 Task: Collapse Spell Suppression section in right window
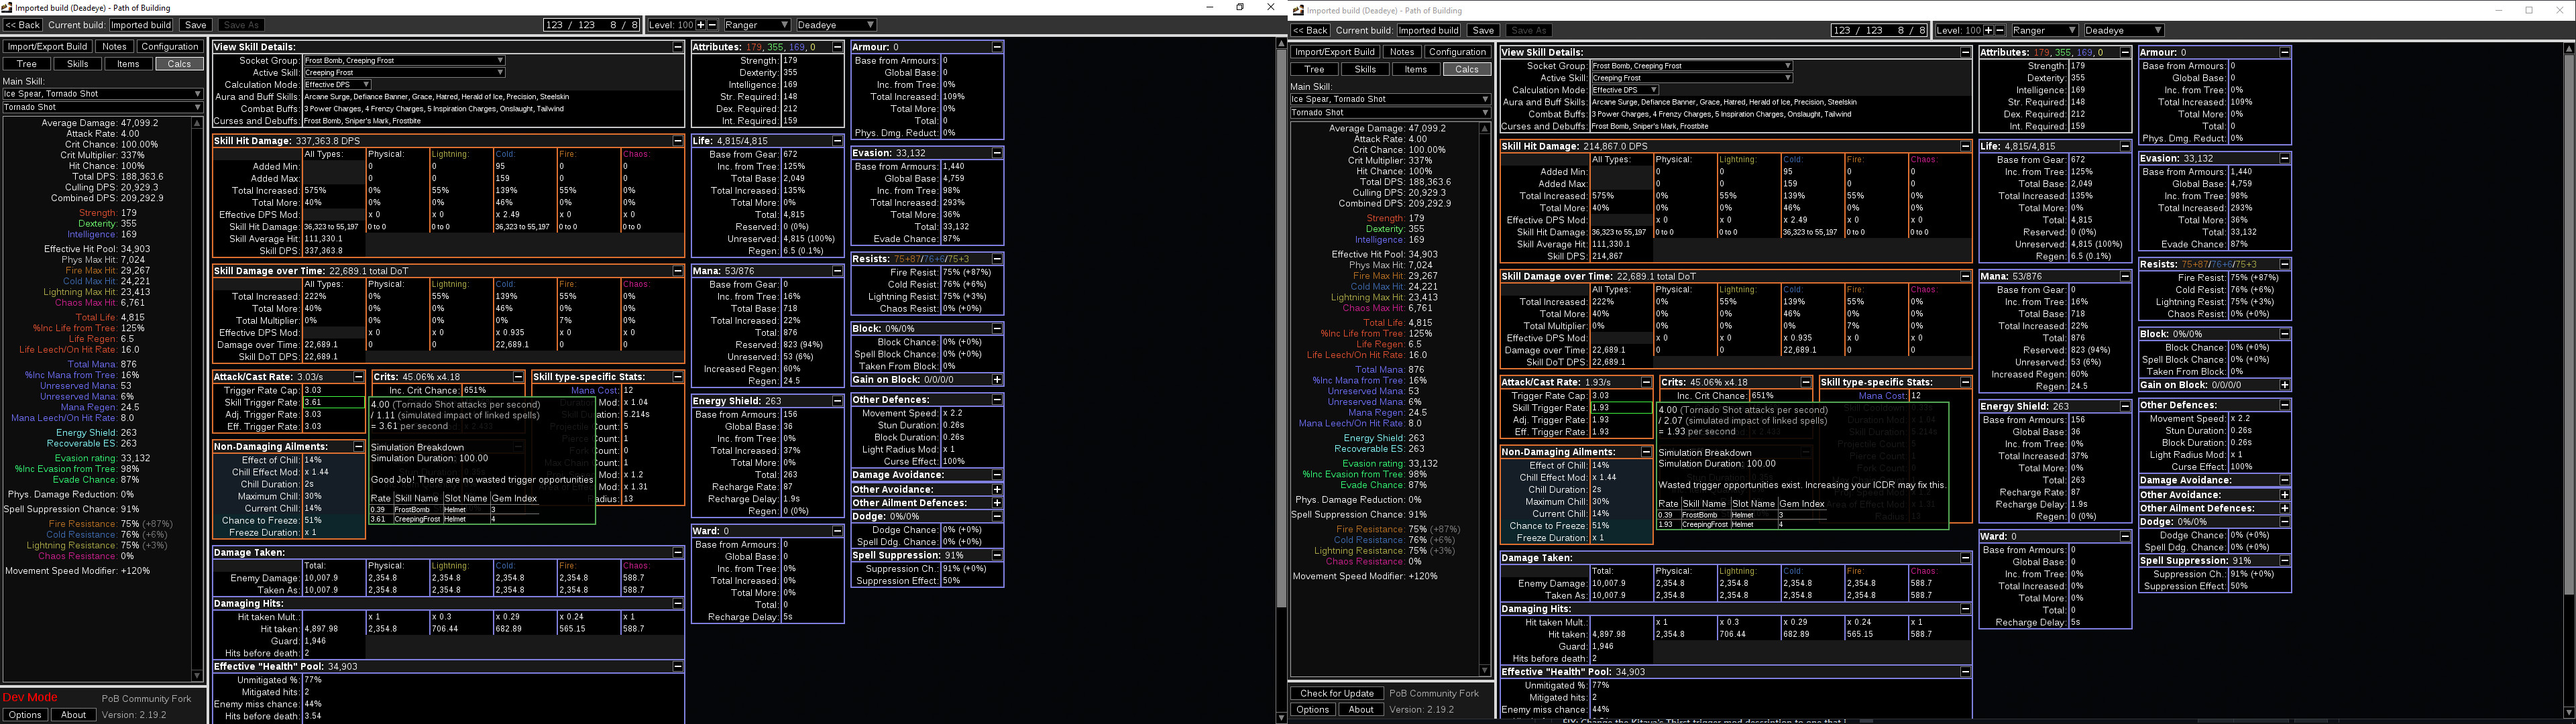pyautogui.click(x=2284, y=561)
